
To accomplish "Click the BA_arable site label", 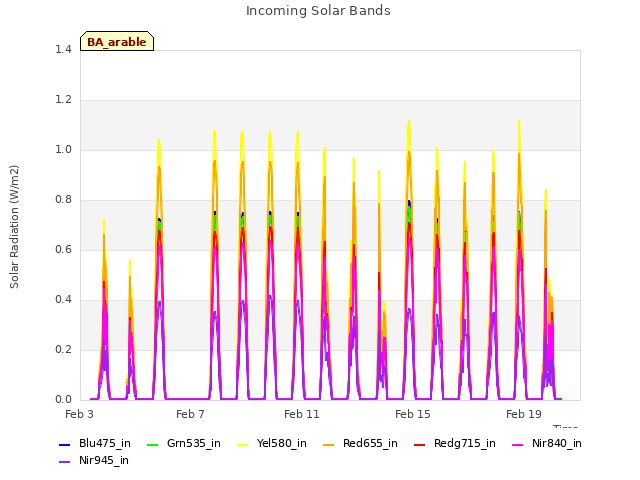I will pyautogui.click(x=117, y=42).
